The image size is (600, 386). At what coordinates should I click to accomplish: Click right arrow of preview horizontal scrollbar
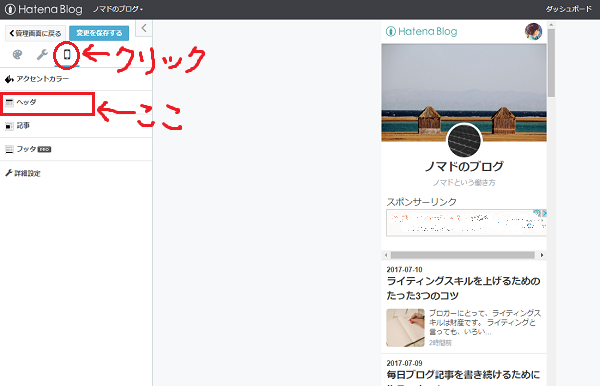542,255
